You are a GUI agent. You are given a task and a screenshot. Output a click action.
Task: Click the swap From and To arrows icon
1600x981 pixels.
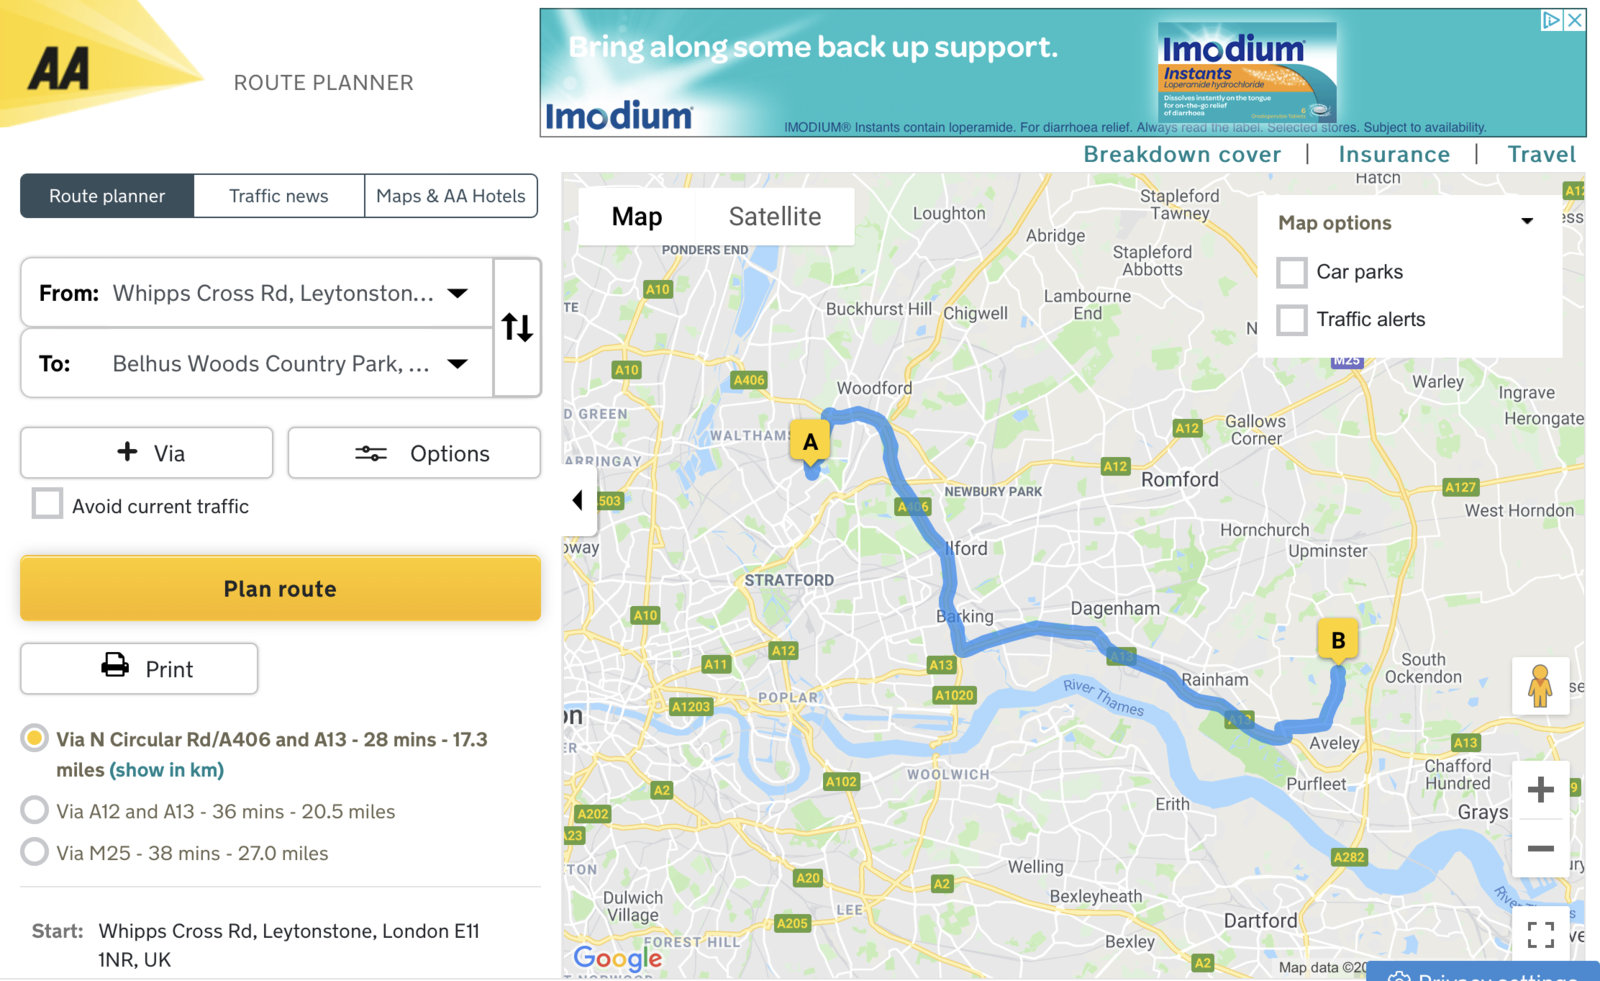(517, 327)
